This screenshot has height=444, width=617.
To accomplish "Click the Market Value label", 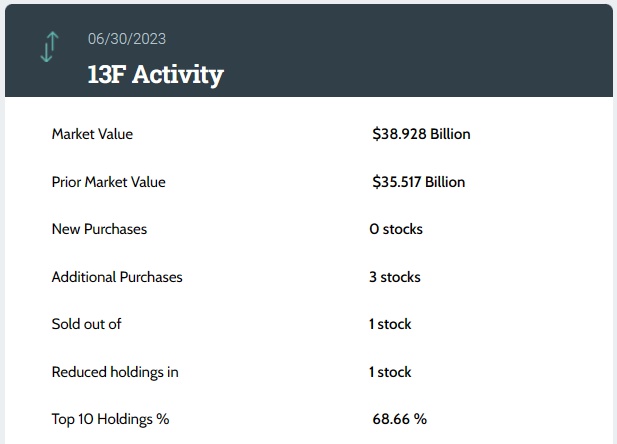I will pos(92,134).
